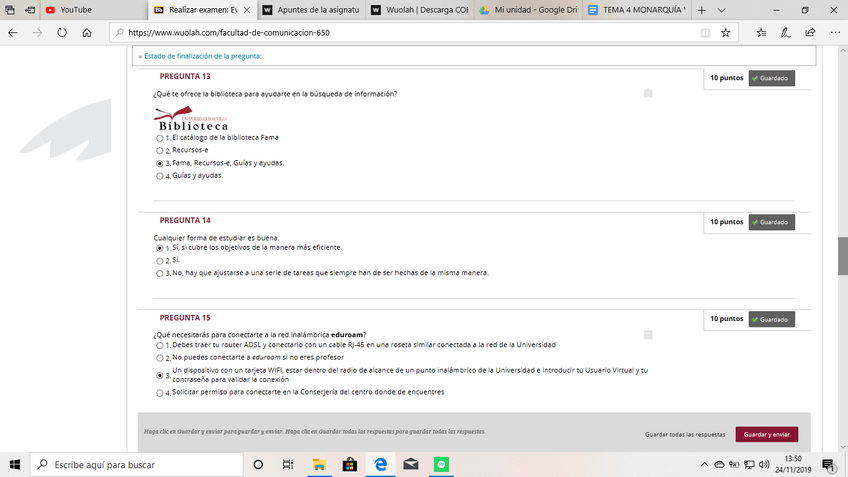Open a new browser tab

click(701, 10)
